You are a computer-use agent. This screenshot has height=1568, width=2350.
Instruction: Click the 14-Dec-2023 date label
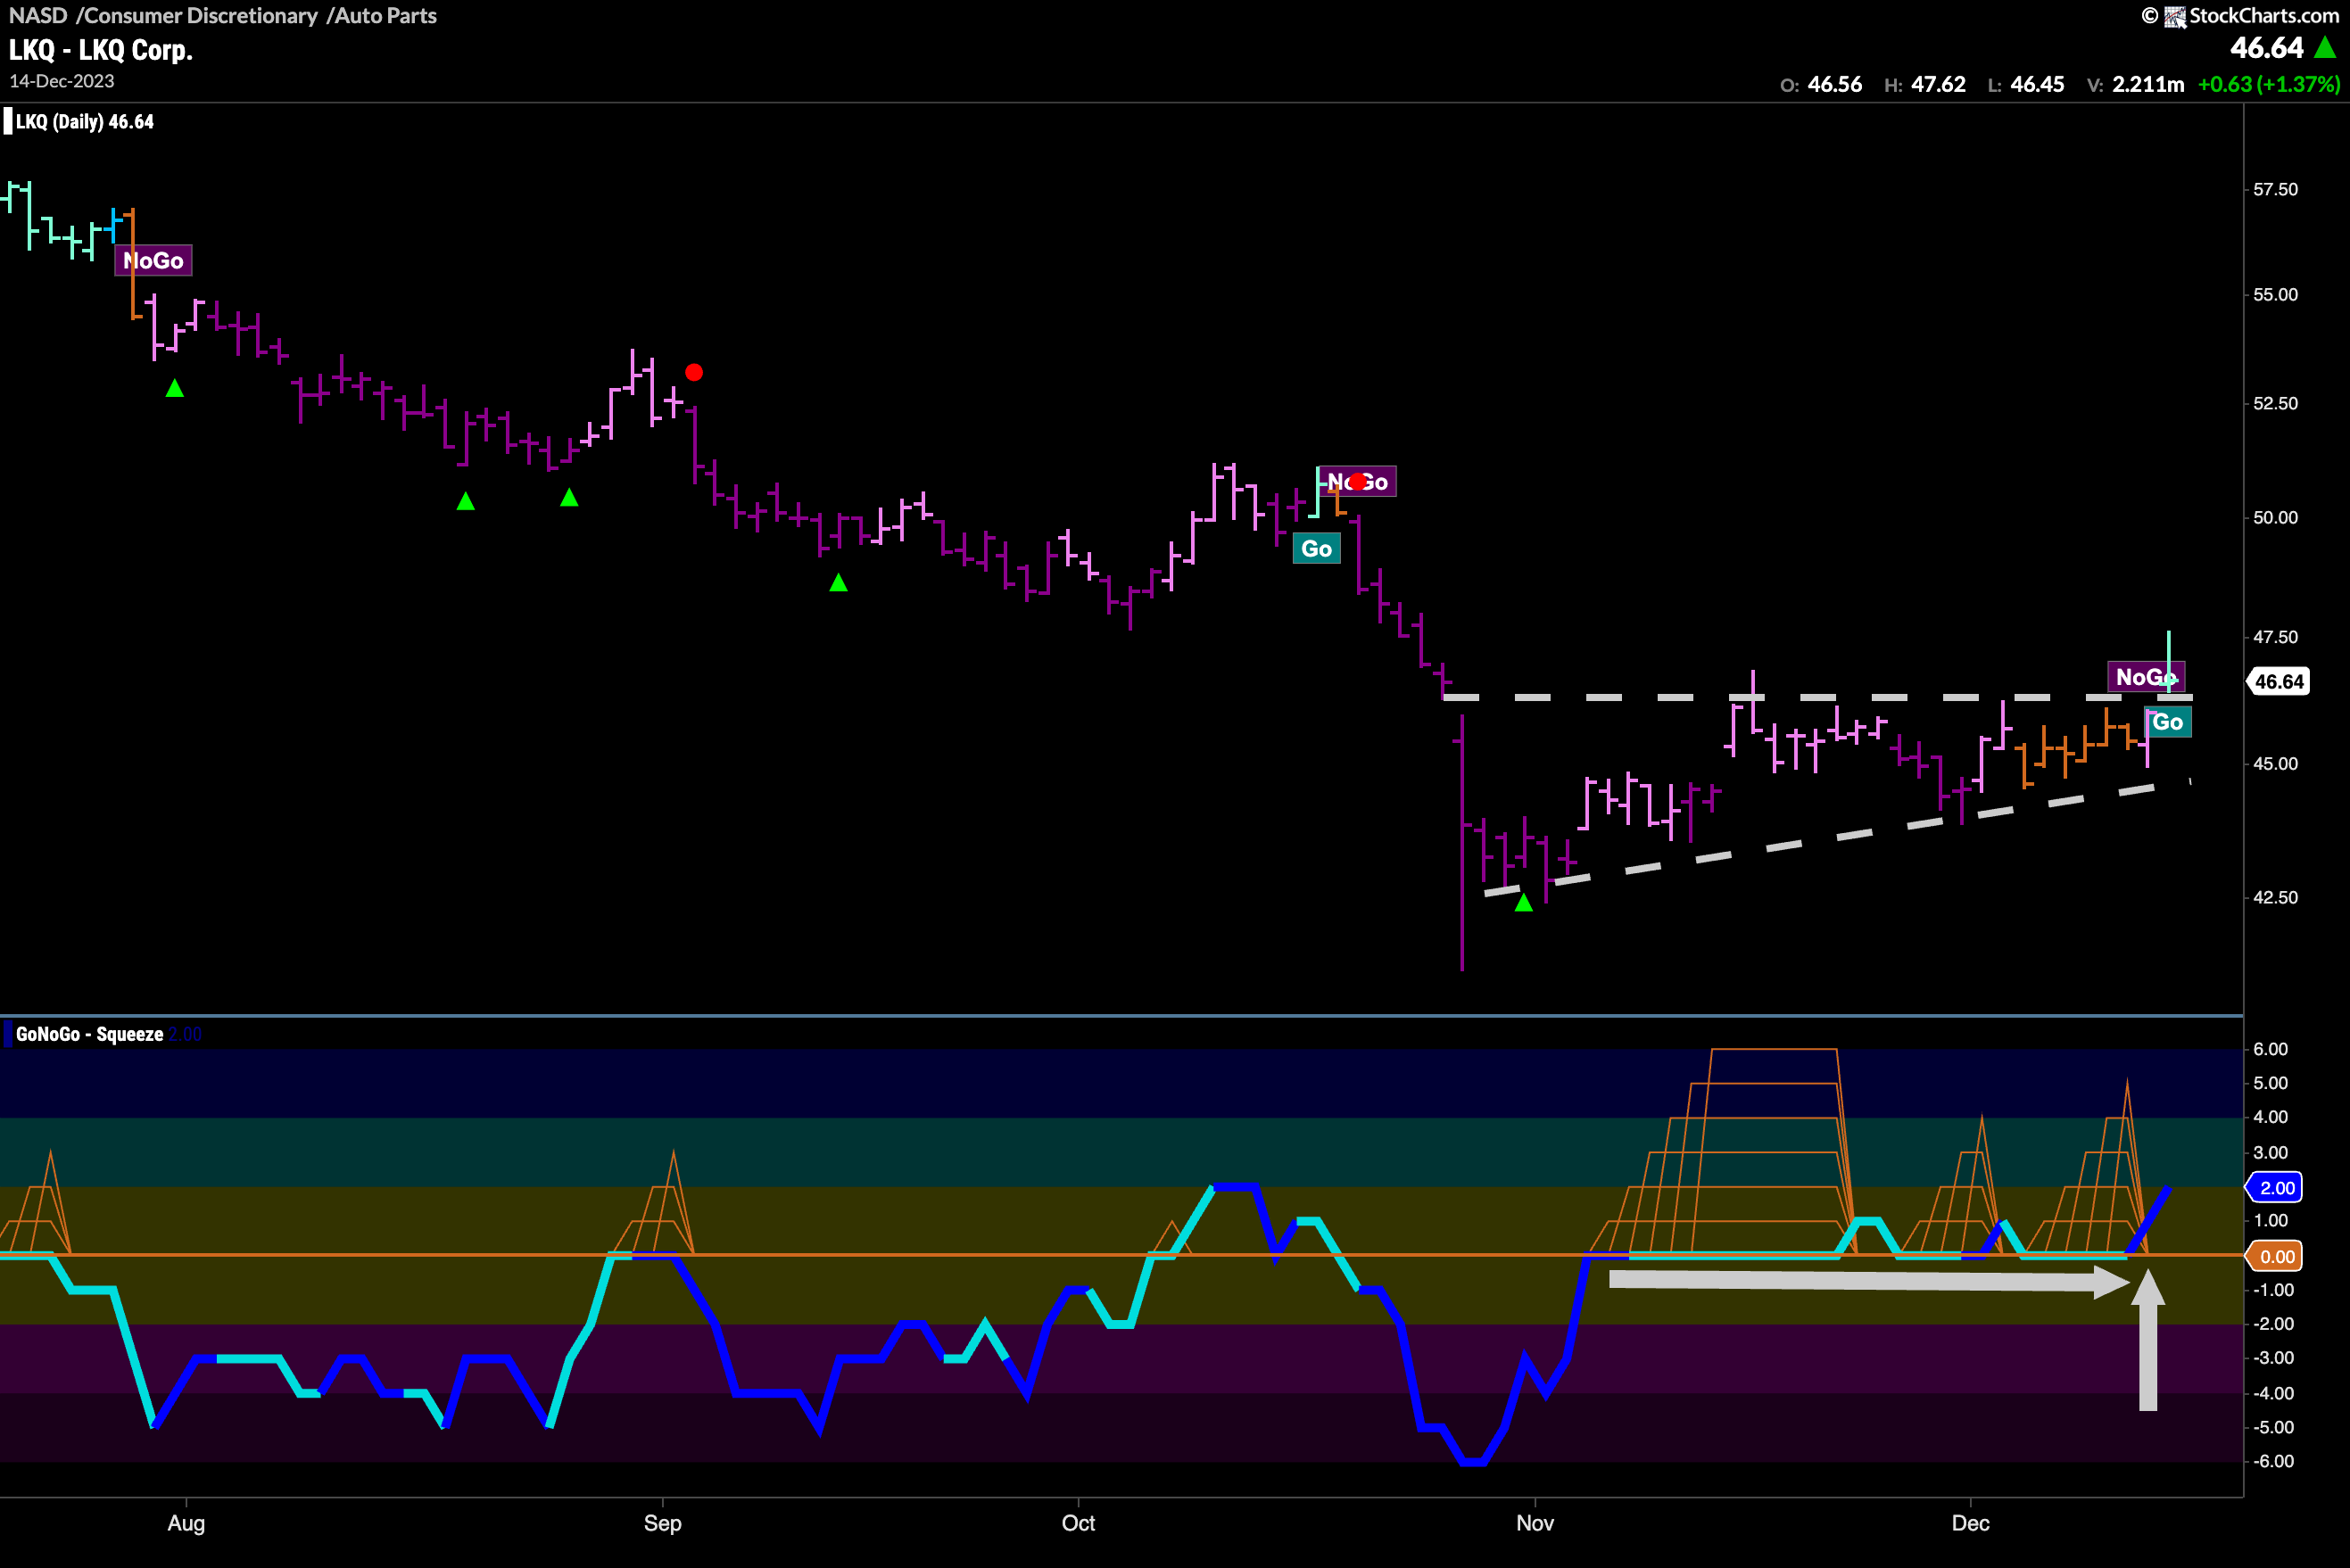pyautogui.click(x=62, y=82)
